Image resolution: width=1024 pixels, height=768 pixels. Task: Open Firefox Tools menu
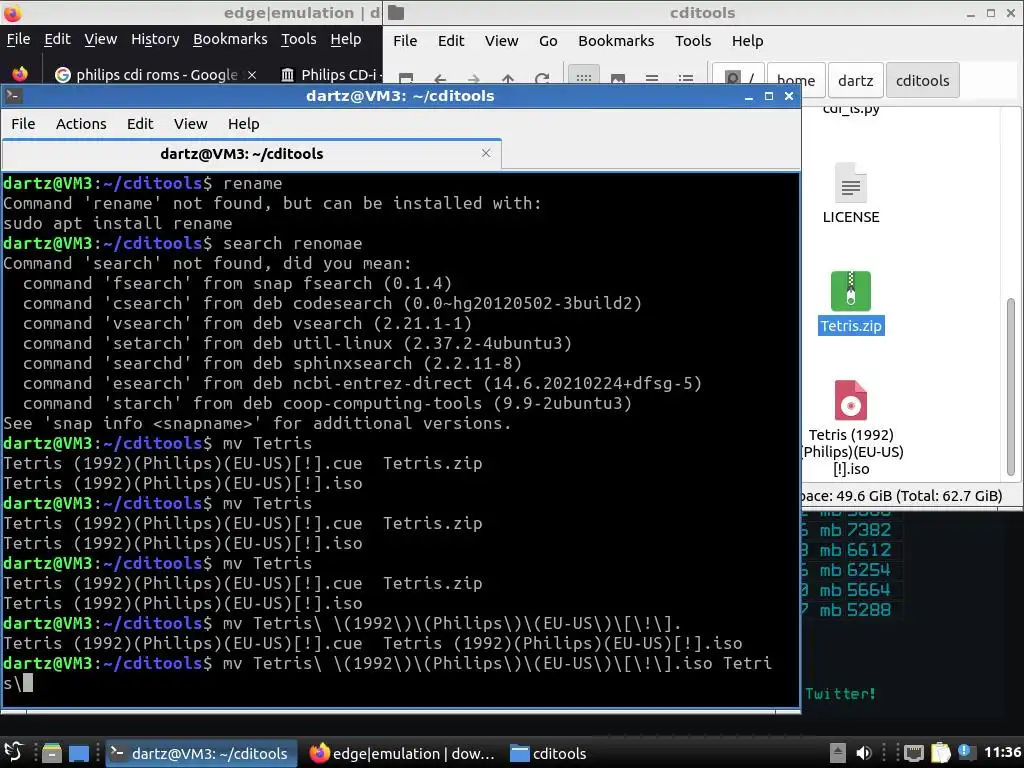click(x=298, y=39)
